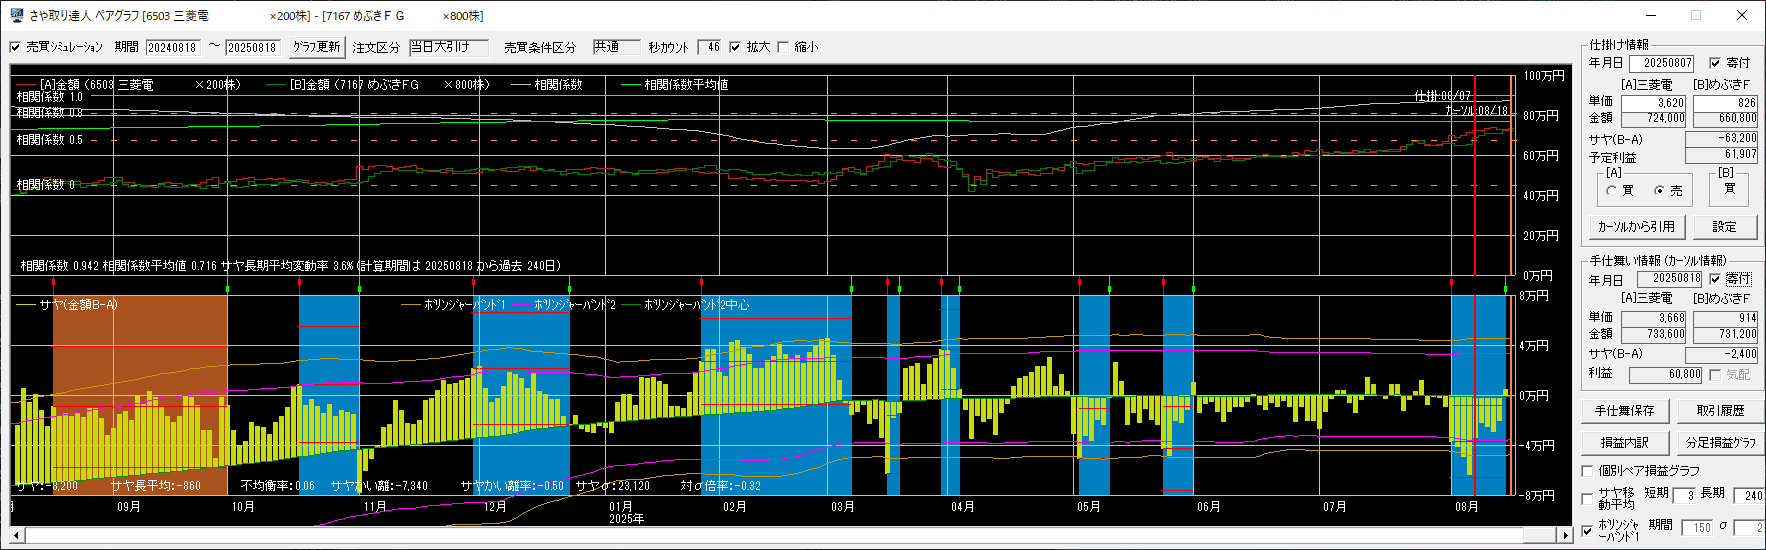This screenshot has width=1766, height=550.
Task: Click the 秒カウント field showing 46
Action: click(x=709, y=47)
